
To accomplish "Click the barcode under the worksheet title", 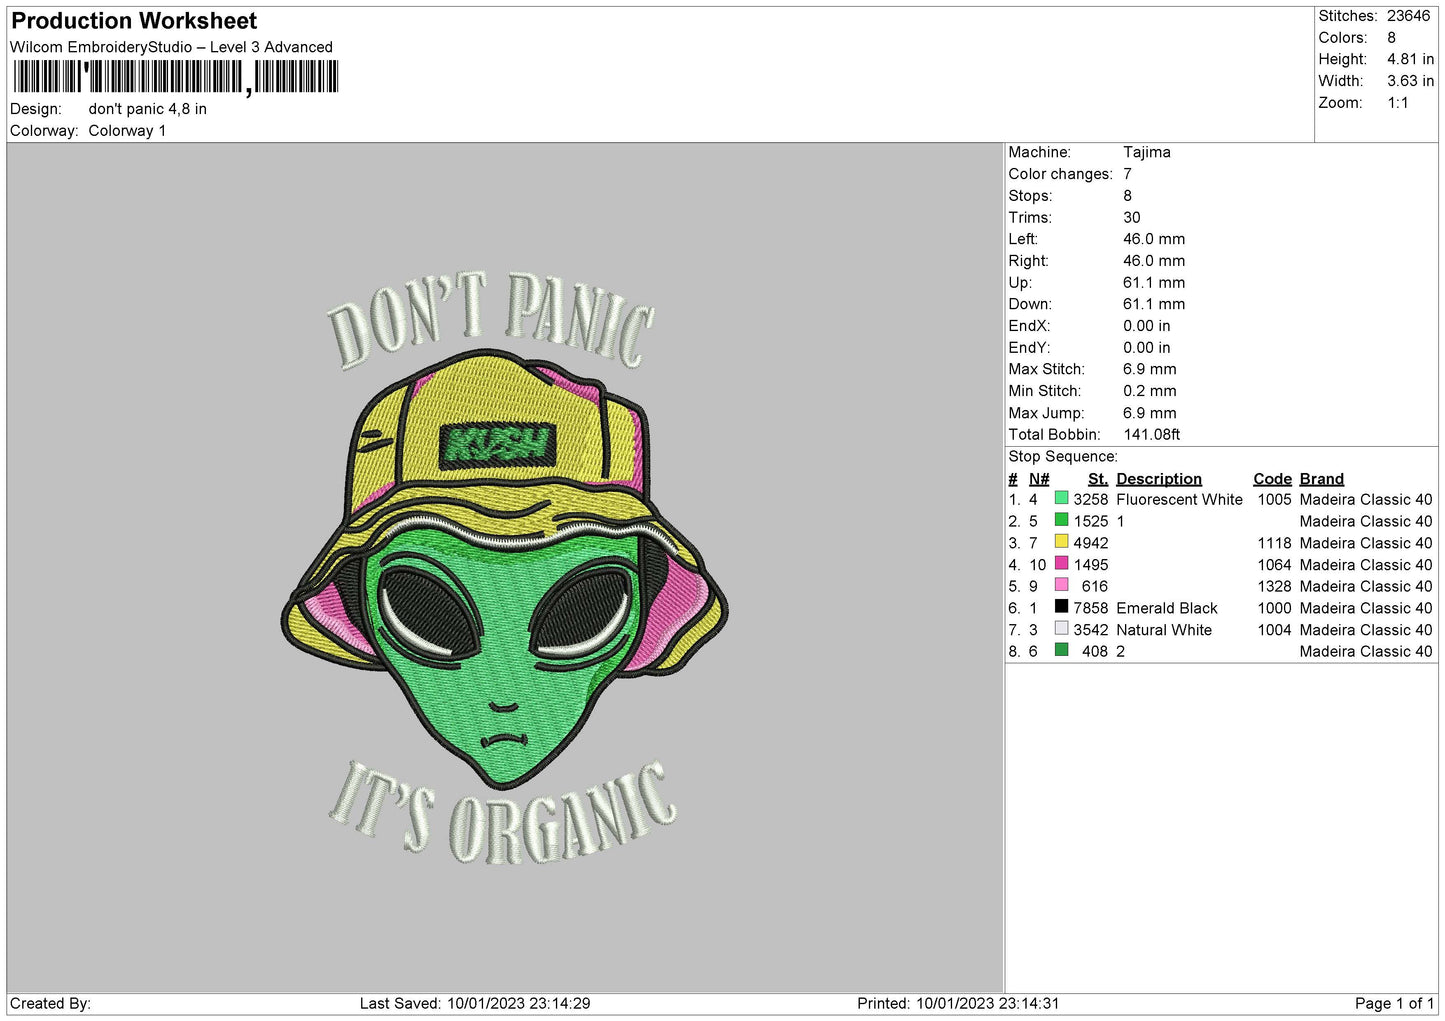I will (x=176, y=77).
